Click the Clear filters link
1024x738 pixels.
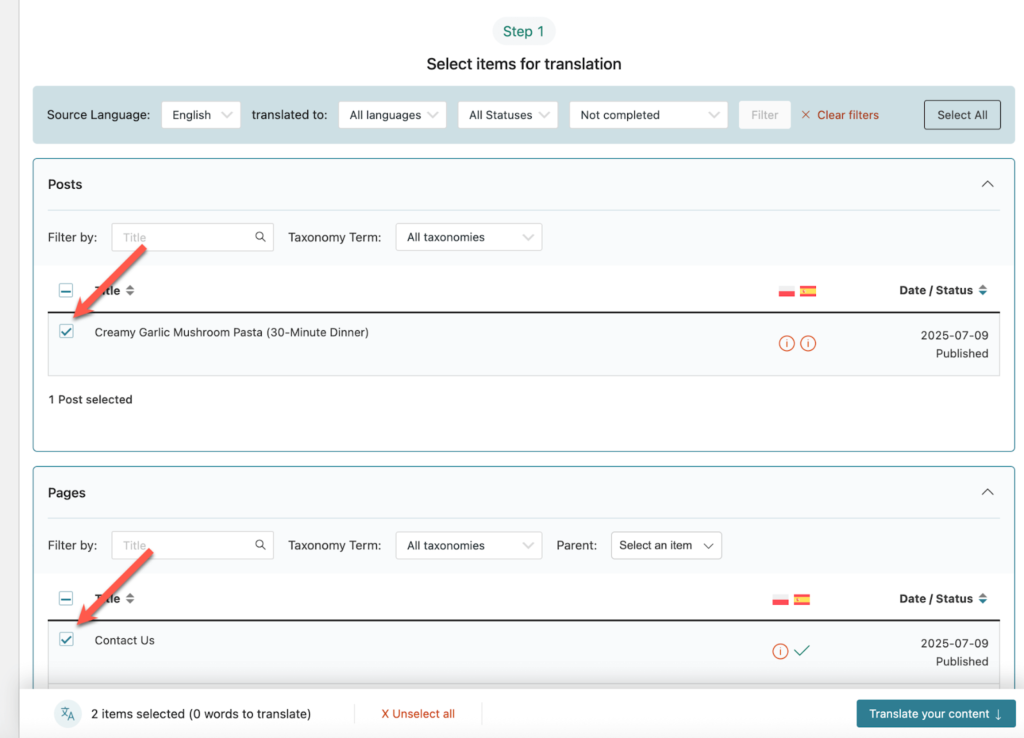pyautogui.click(x=840, y=115)
